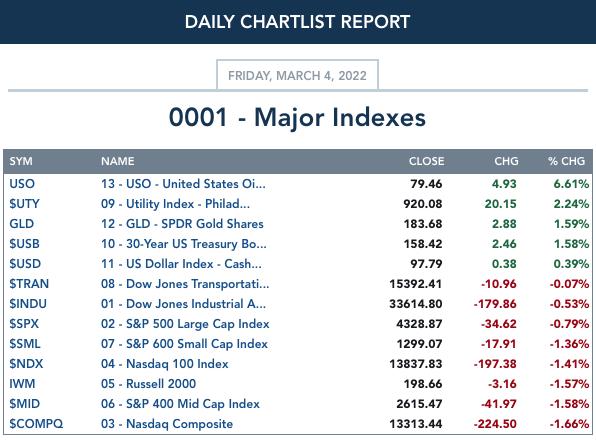The height and width of the screenshot is (440, 596).
Task: Open the $USB symbol link
Action: point(24,244)
